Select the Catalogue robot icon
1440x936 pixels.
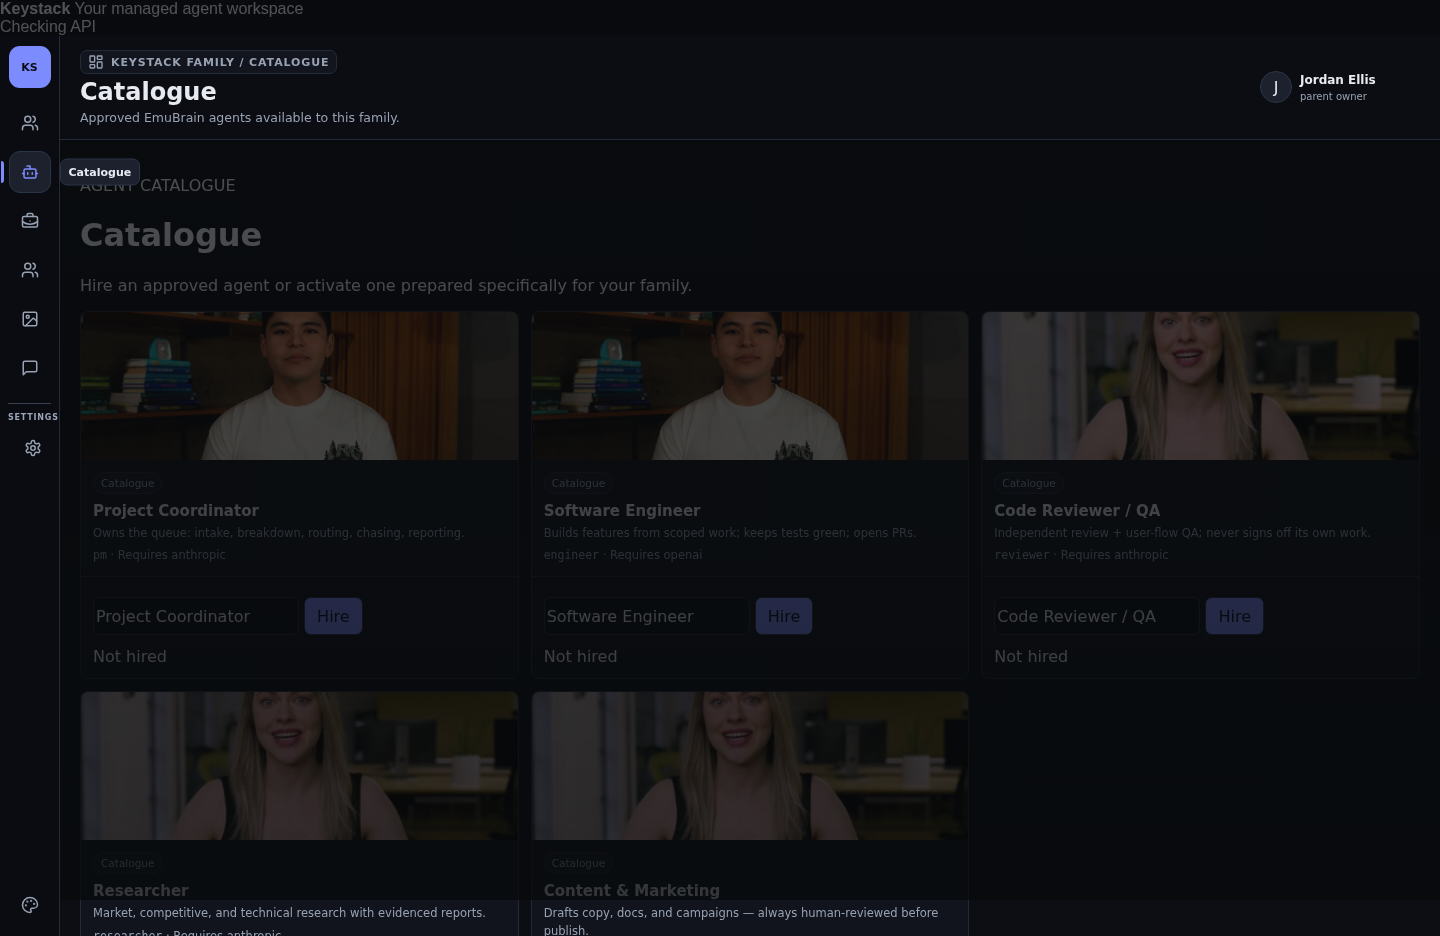click(30, 172)
